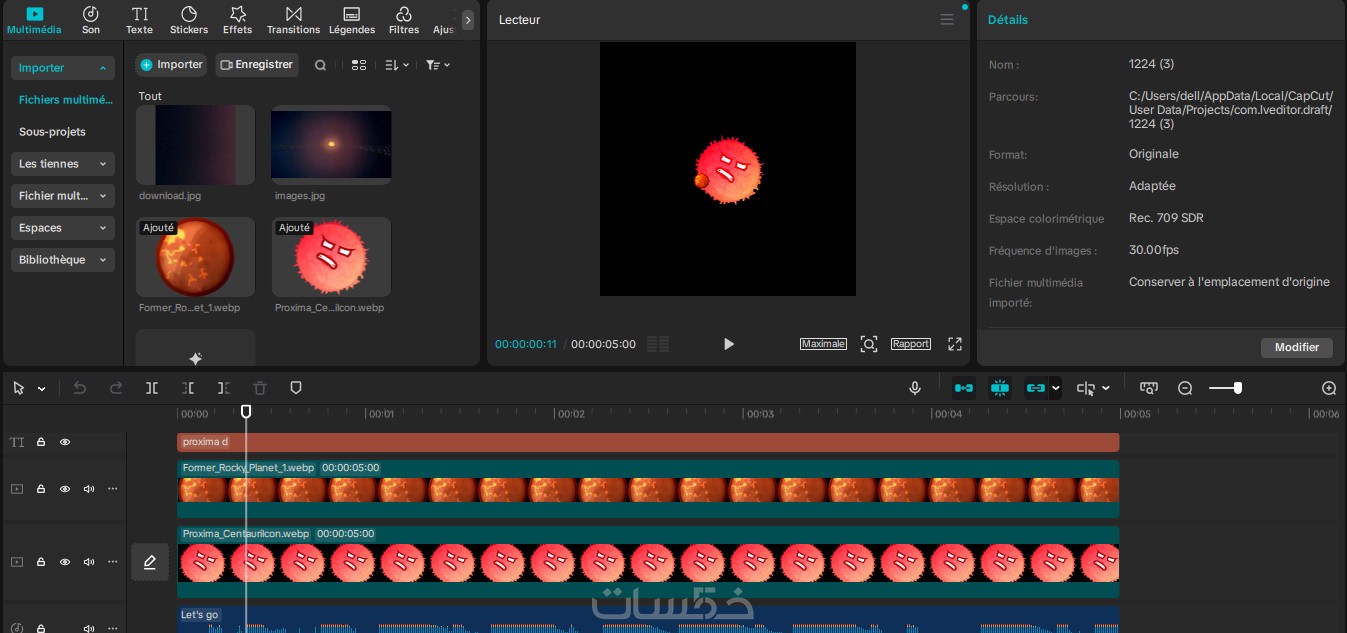Hide the Former_Rocky_Planet_1.webp track using eye icon
This screenshot has height=633, width=1347.
tap(65, 489)
